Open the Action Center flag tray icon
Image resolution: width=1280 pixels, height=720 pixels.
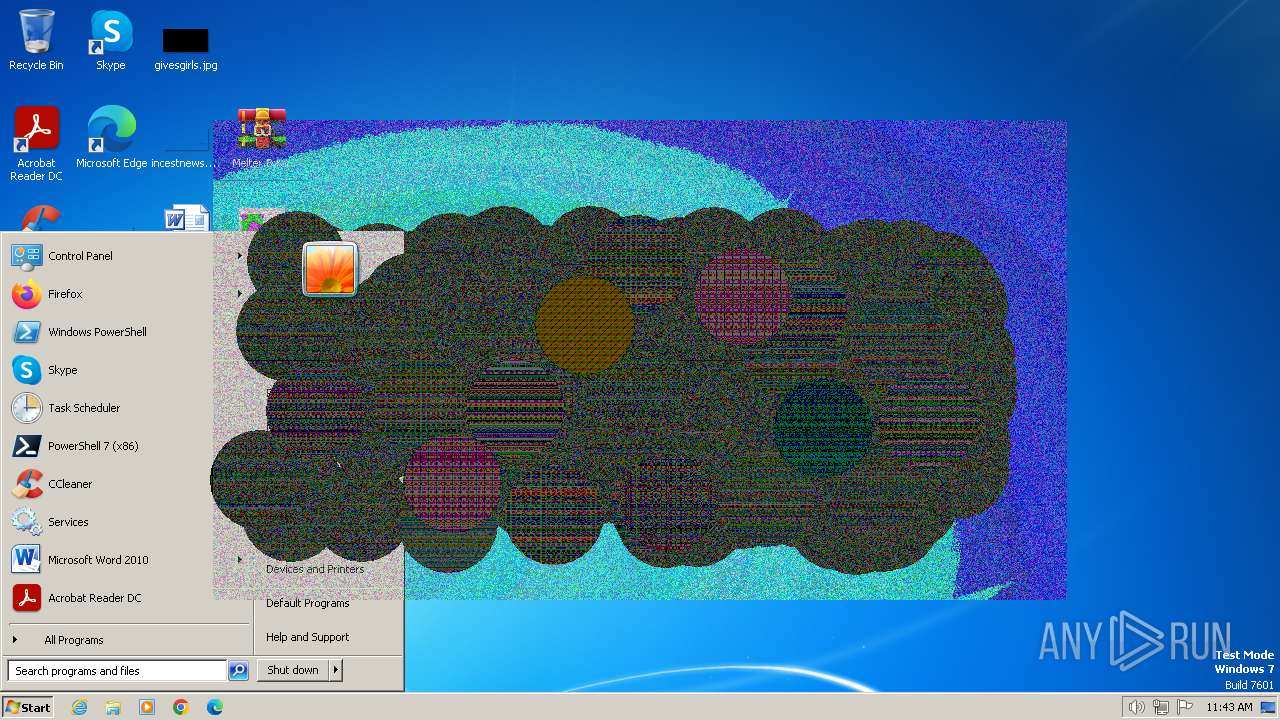[1185, 707]
